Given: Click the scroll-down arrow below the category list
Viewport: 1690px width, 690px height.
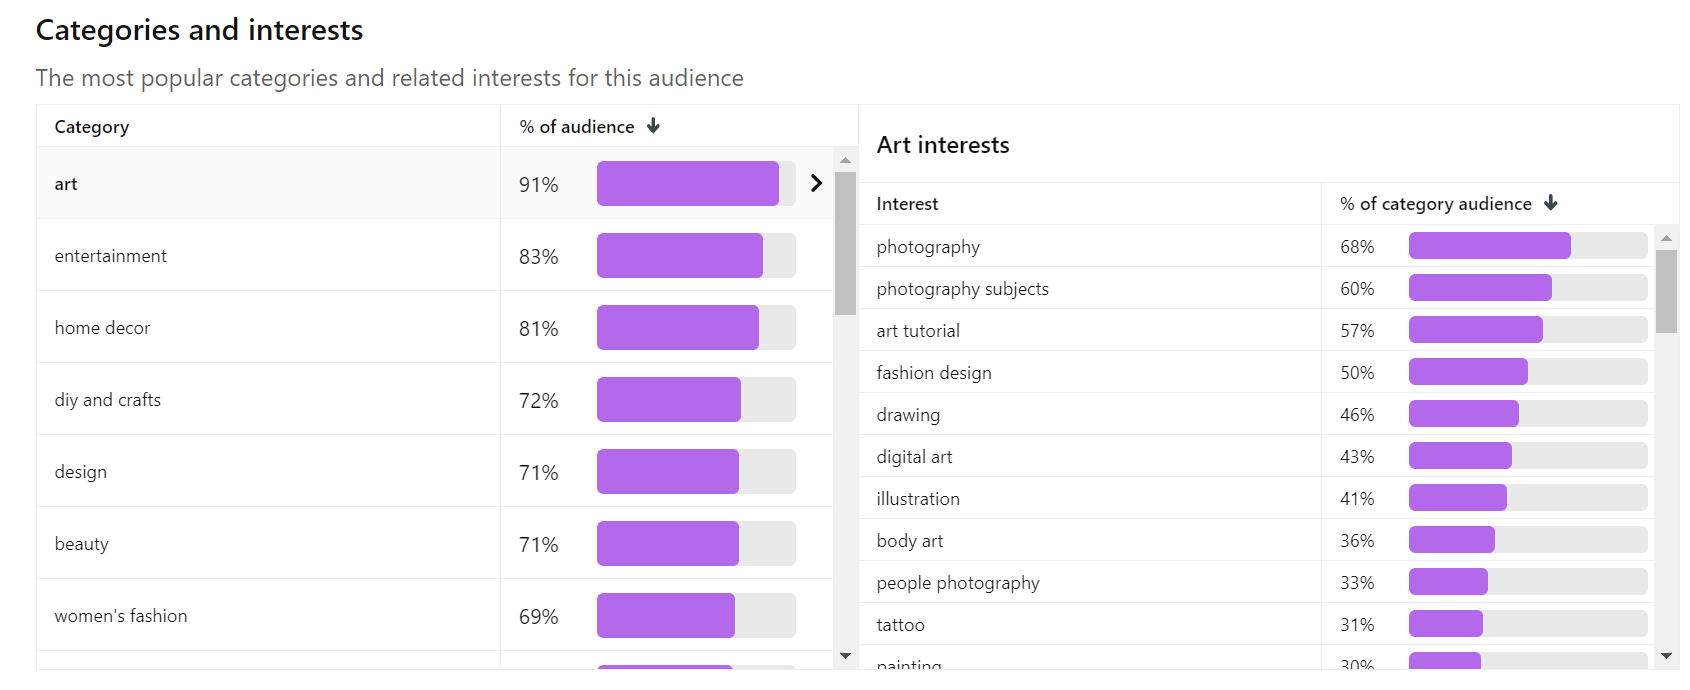Looking at the screenshot, I should pos(845,656).
